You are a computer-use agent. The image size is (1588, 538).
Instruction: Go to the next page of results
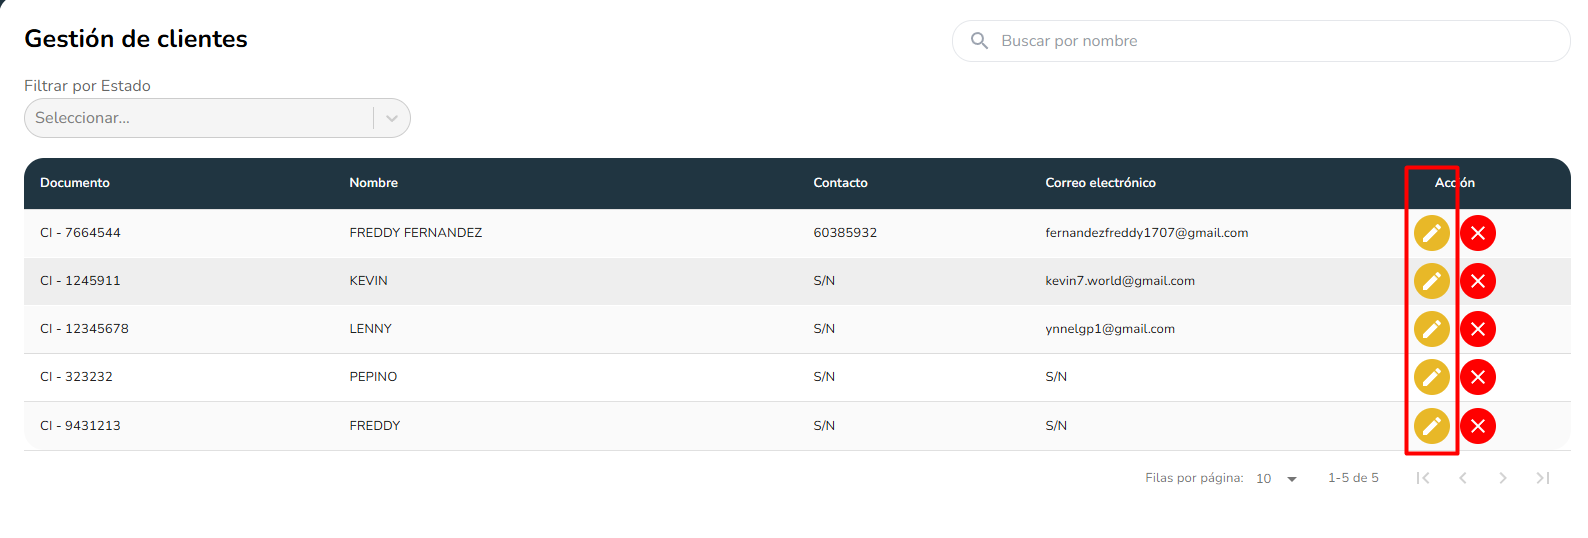click(1503, 478)
